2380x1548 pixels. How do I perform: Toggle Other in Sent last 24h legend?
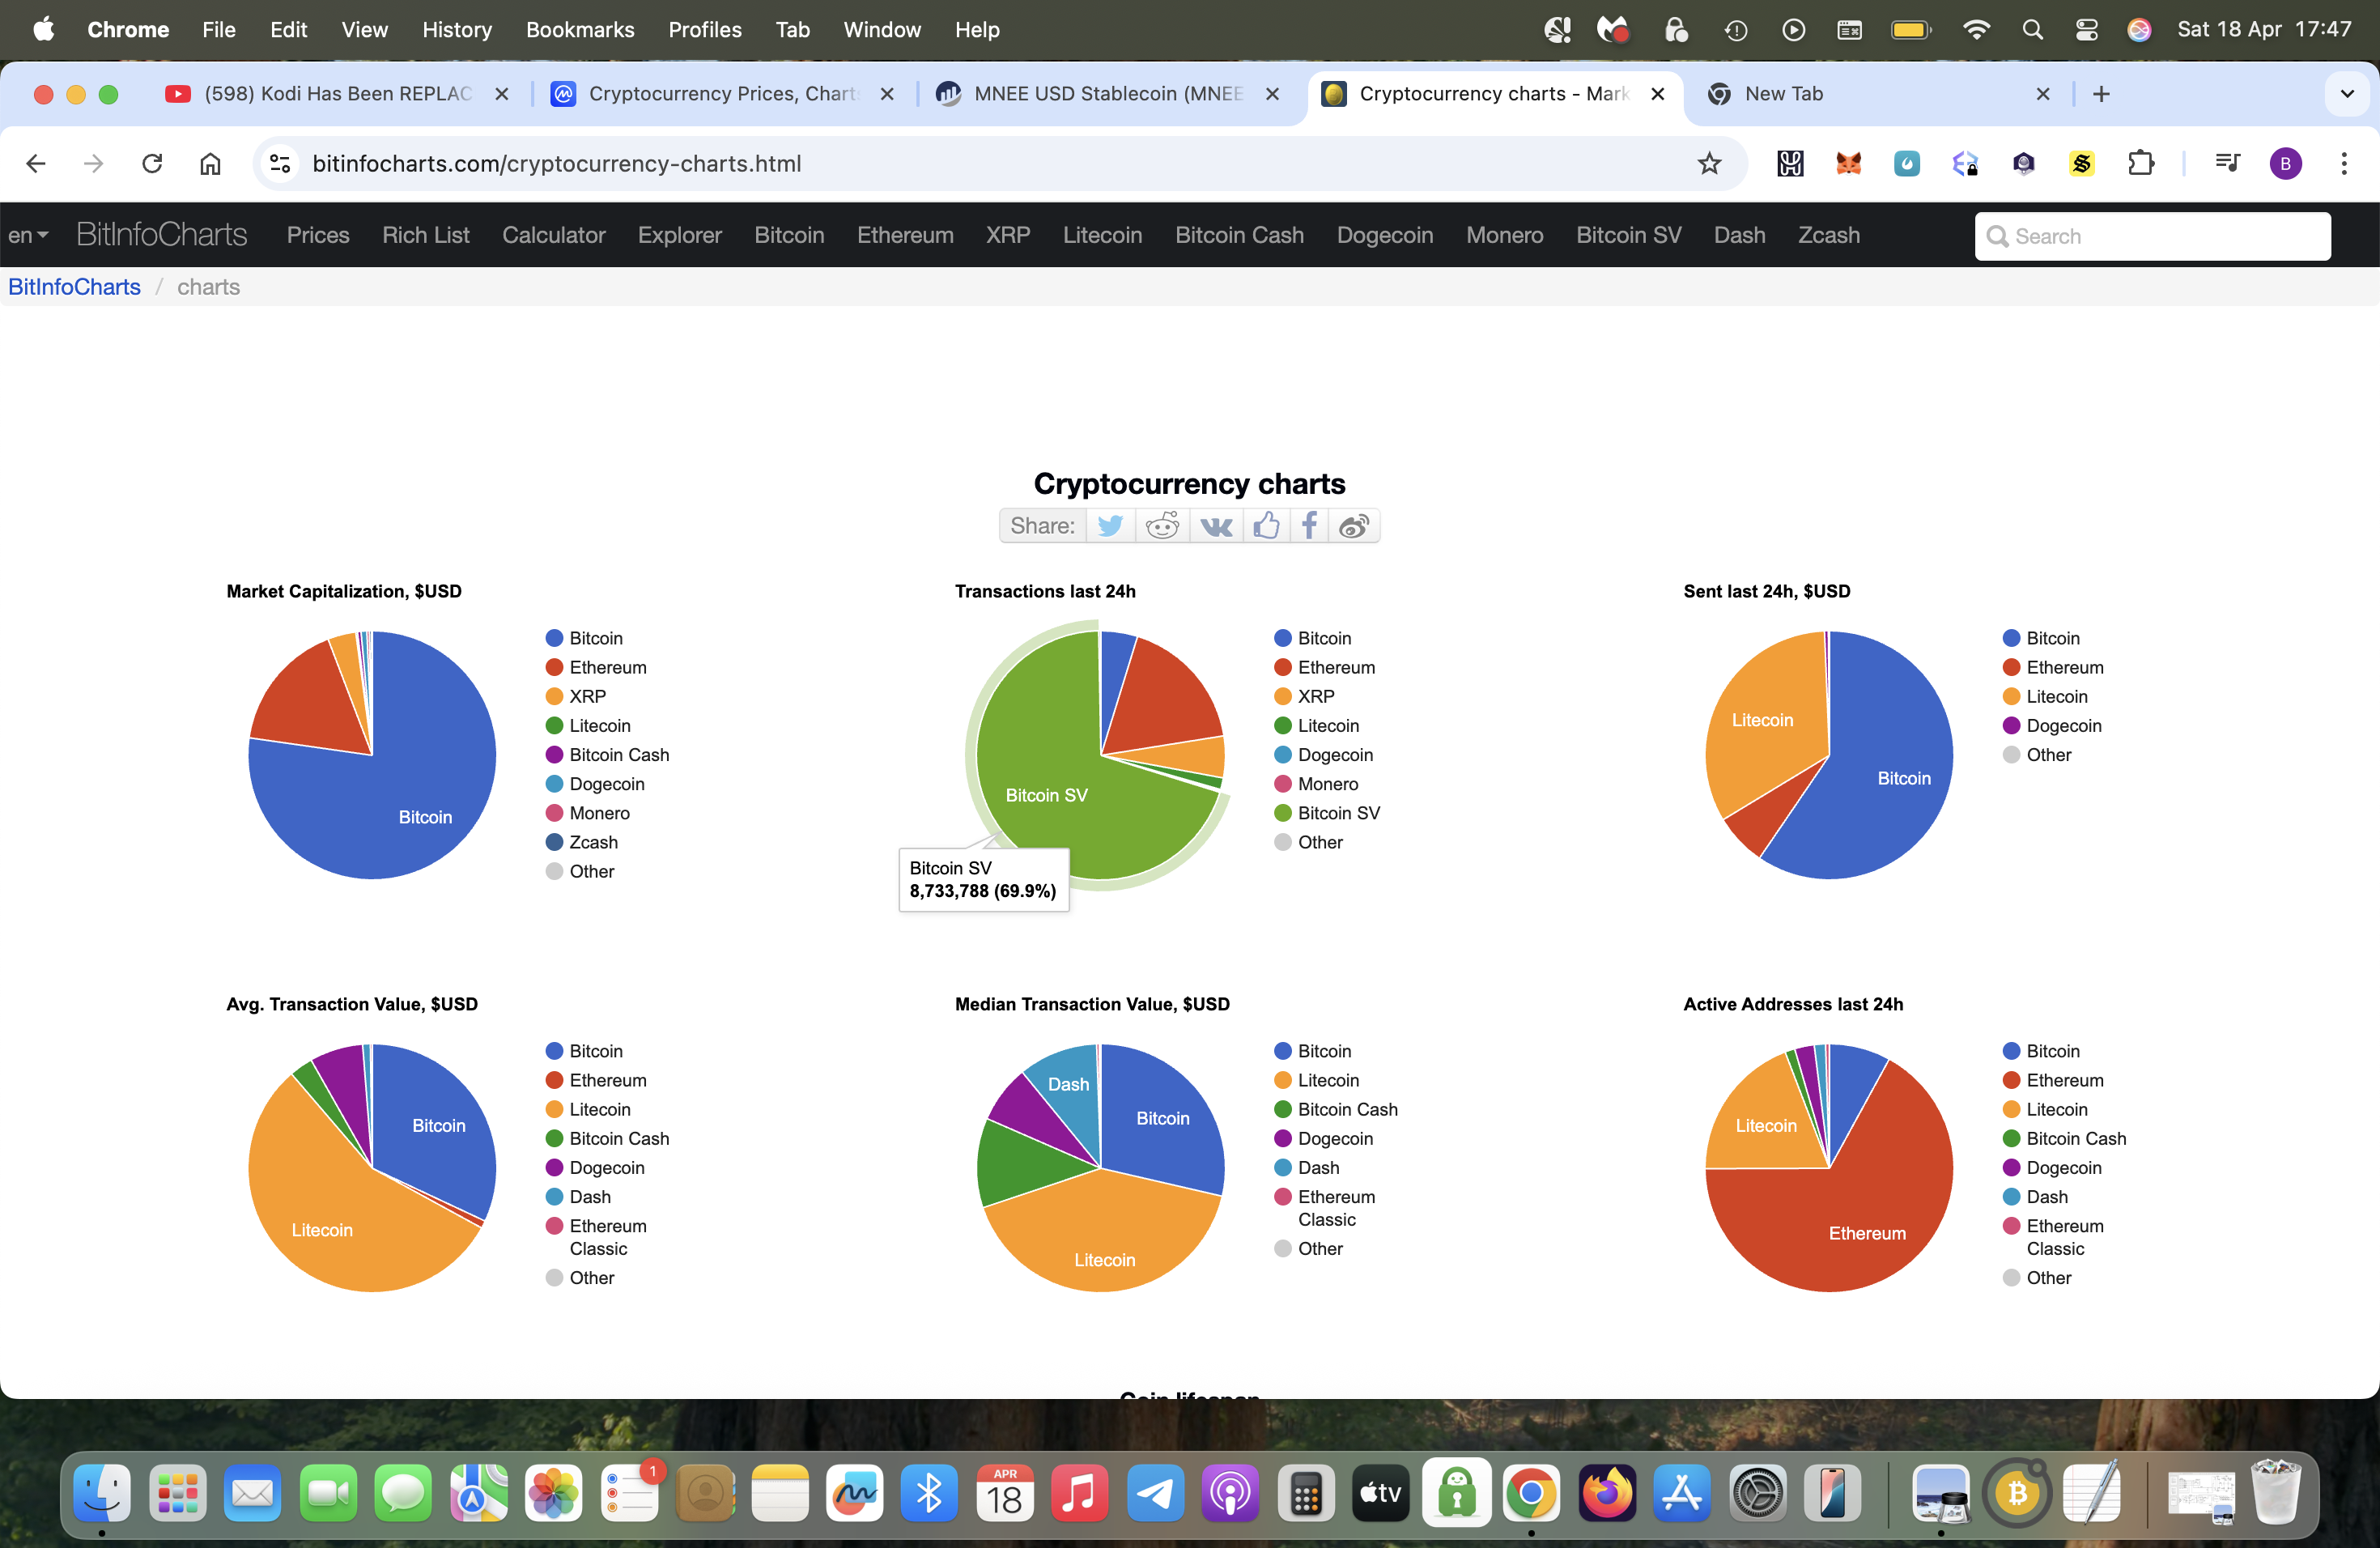pyautogui.click(x=2037, y=755)
